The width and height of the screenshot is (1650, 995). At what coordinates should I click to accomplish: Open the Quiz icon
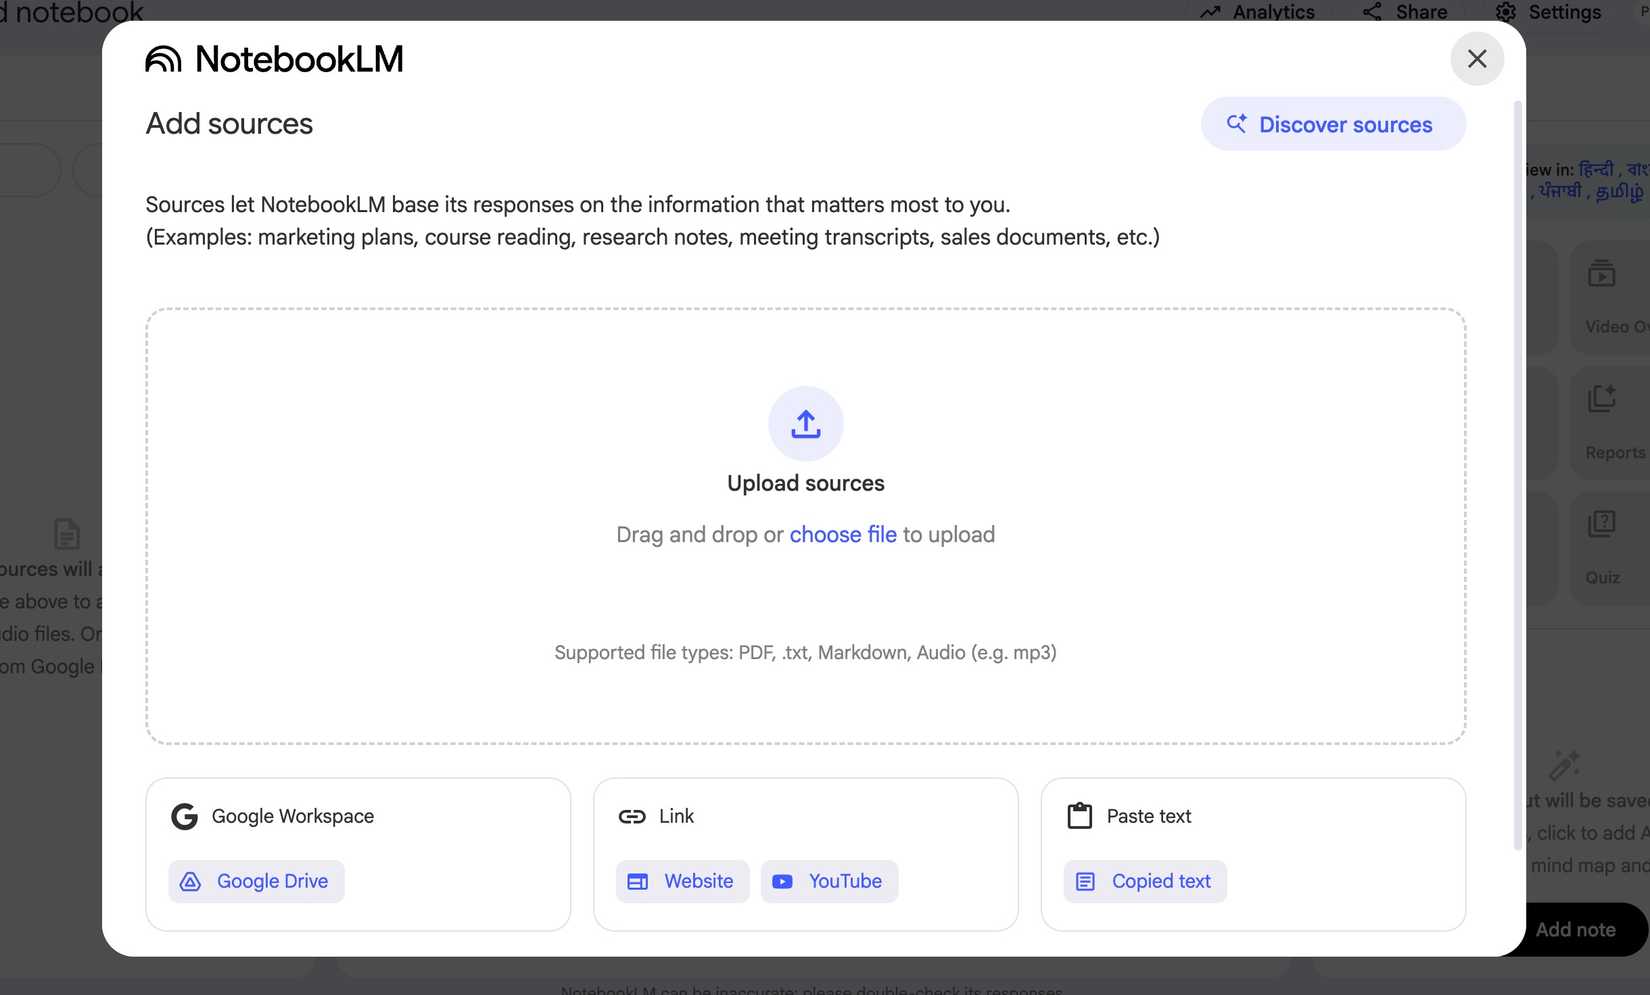point(1602,522)
